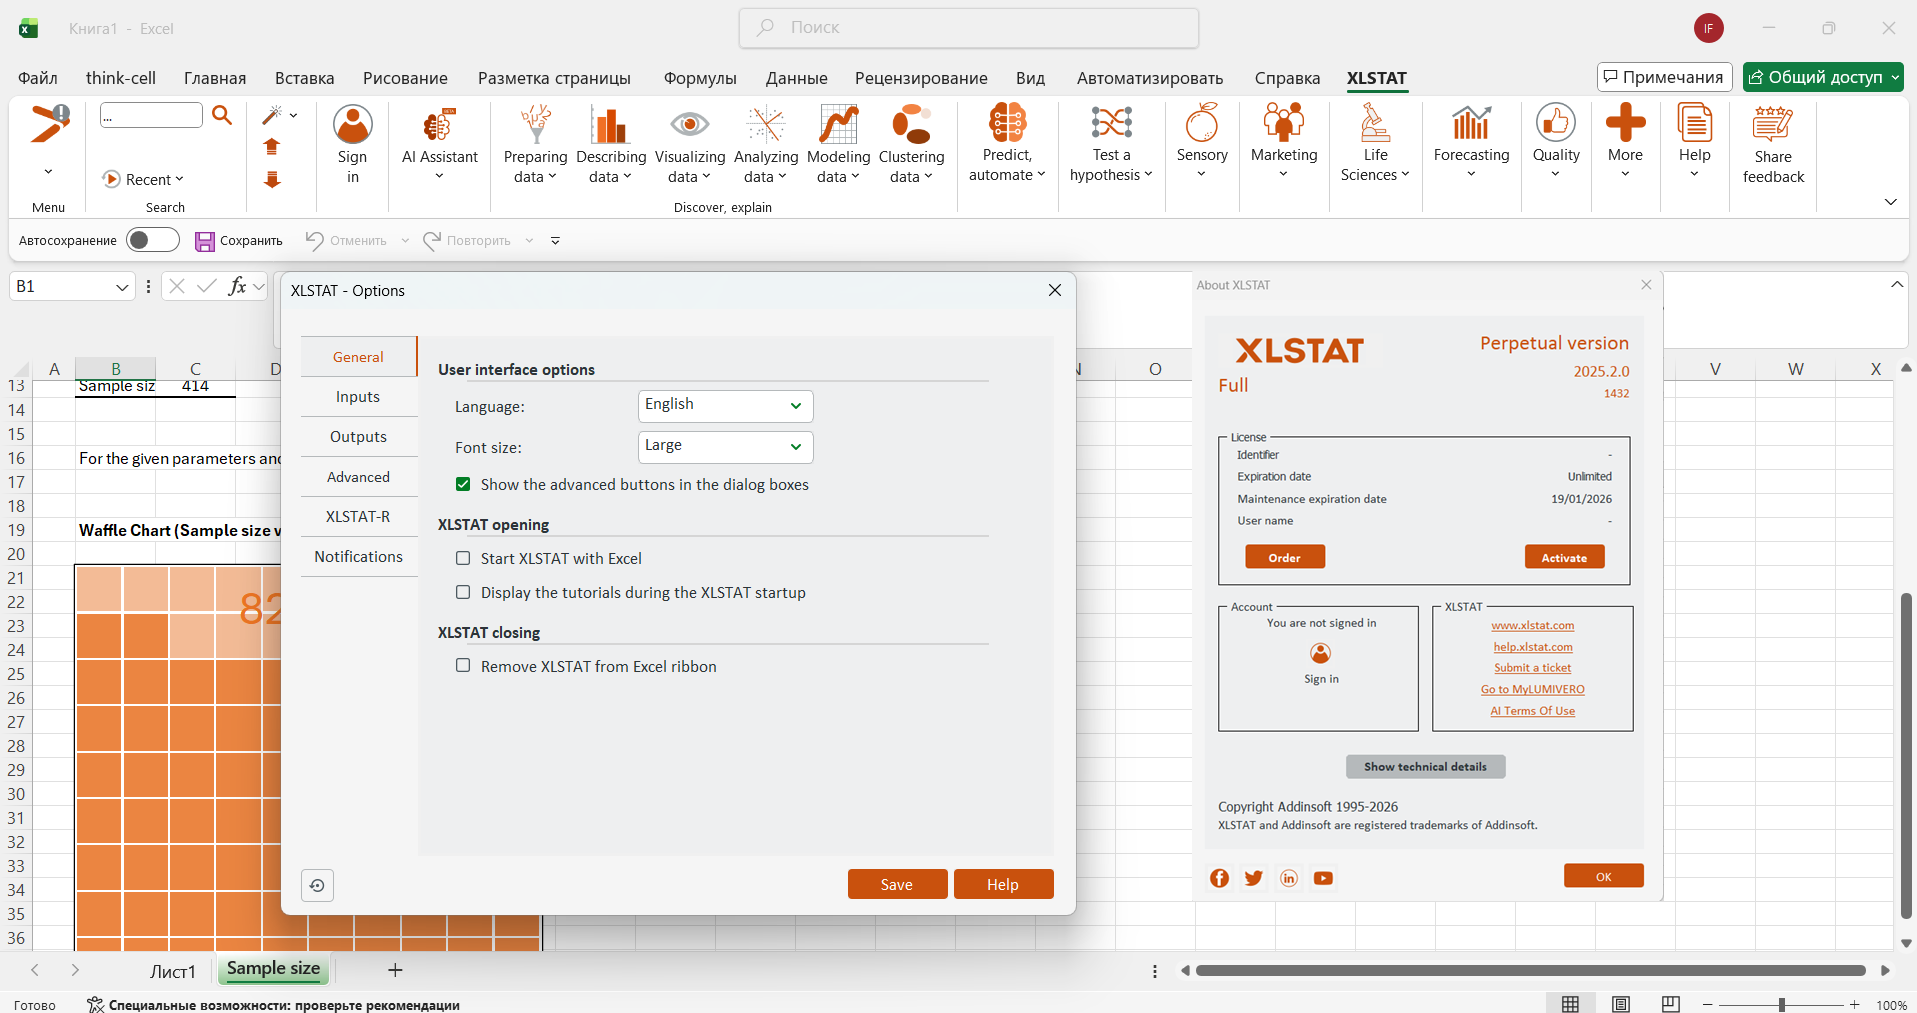Open Submit a ticket link
Viewport: 1917px width, 1013px height.
[x=1532, y=668]
